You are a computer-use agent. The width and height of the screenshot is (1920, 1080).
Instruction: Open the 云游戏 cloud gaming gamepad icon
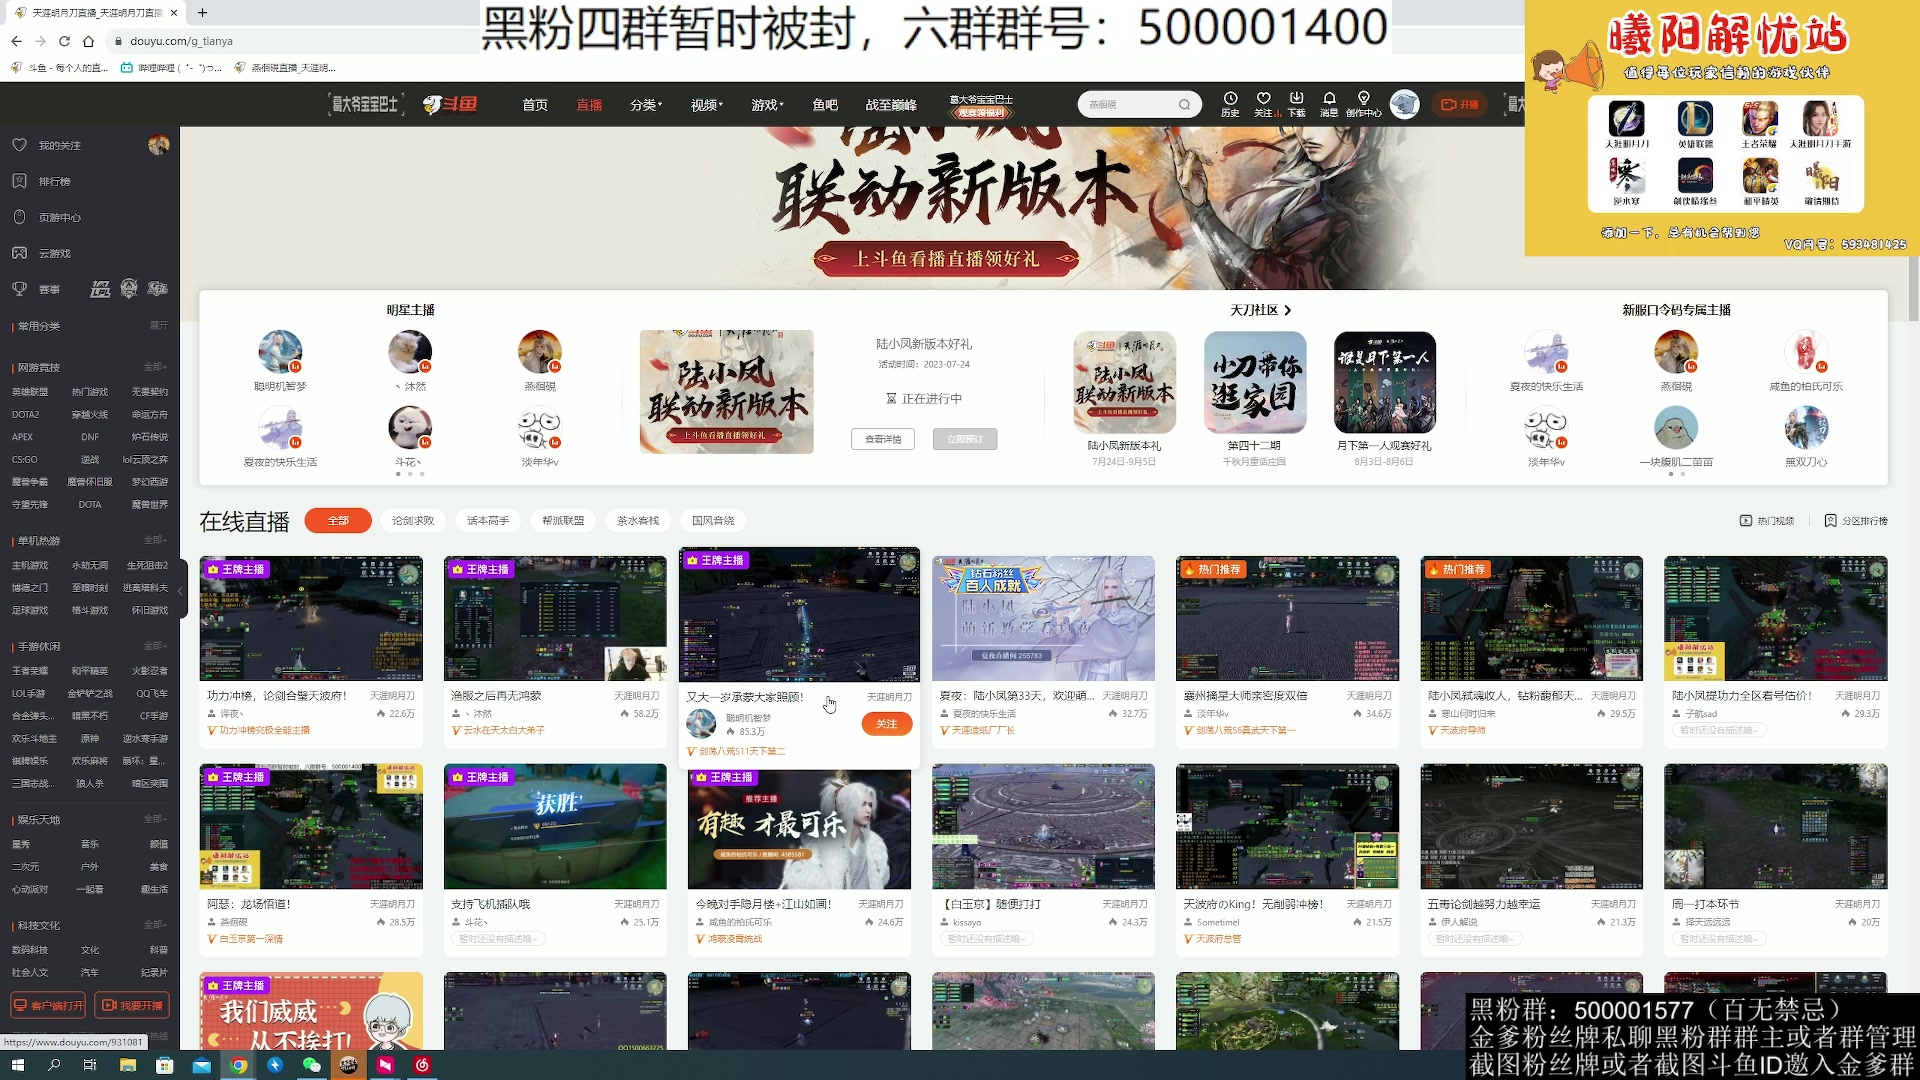pos(20,253)
